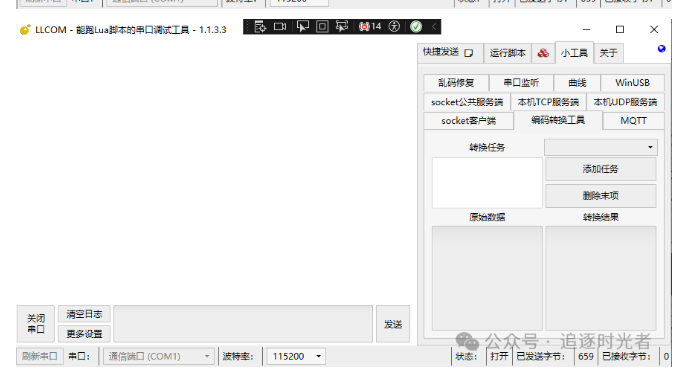Screen dimensions: 680x377
Task: Click the blue globe icon at panel corner
Action: pos(661,49)
